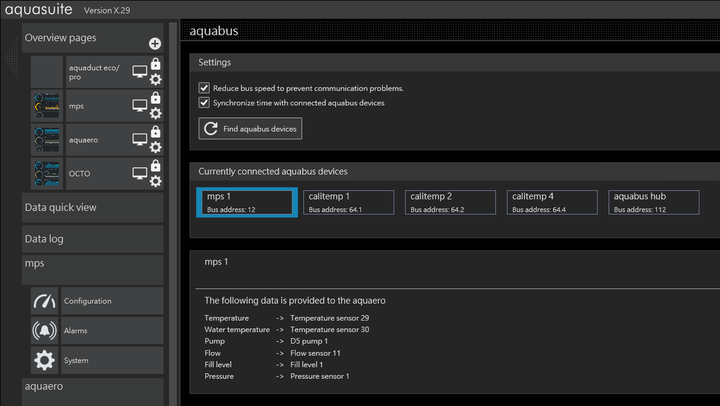
Task: Click Find aquabus devices button
Action: [x=250, y=129]
